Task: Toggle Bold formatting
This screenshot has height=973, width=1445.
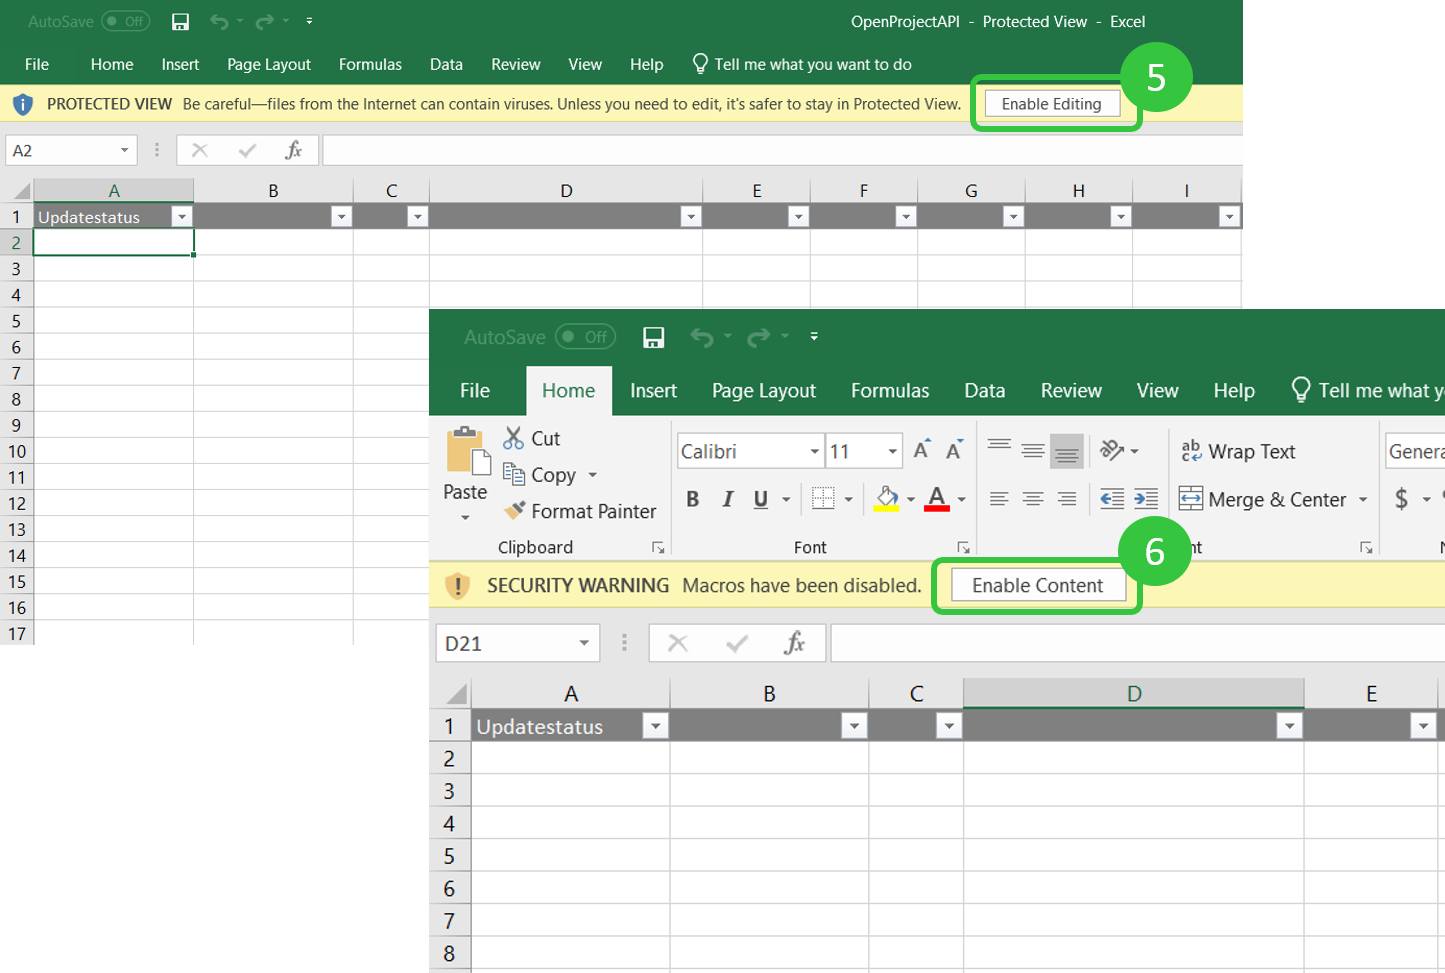Action: click(x=692, y=499)
